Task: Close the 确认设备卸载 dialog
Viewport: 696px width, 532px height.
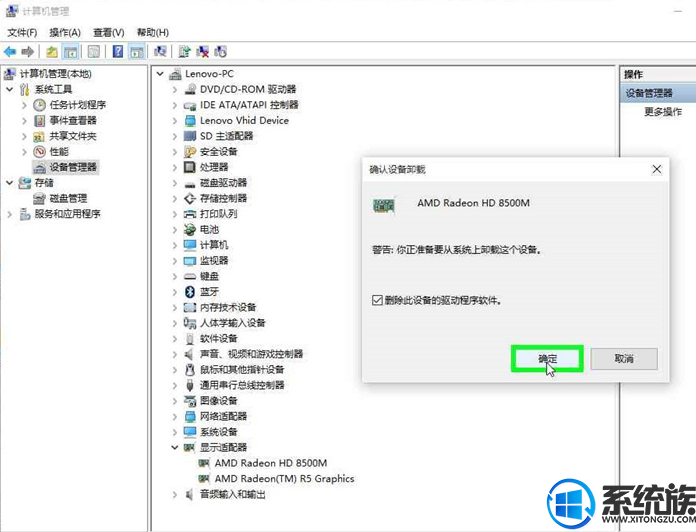Action: click(656, 169)
